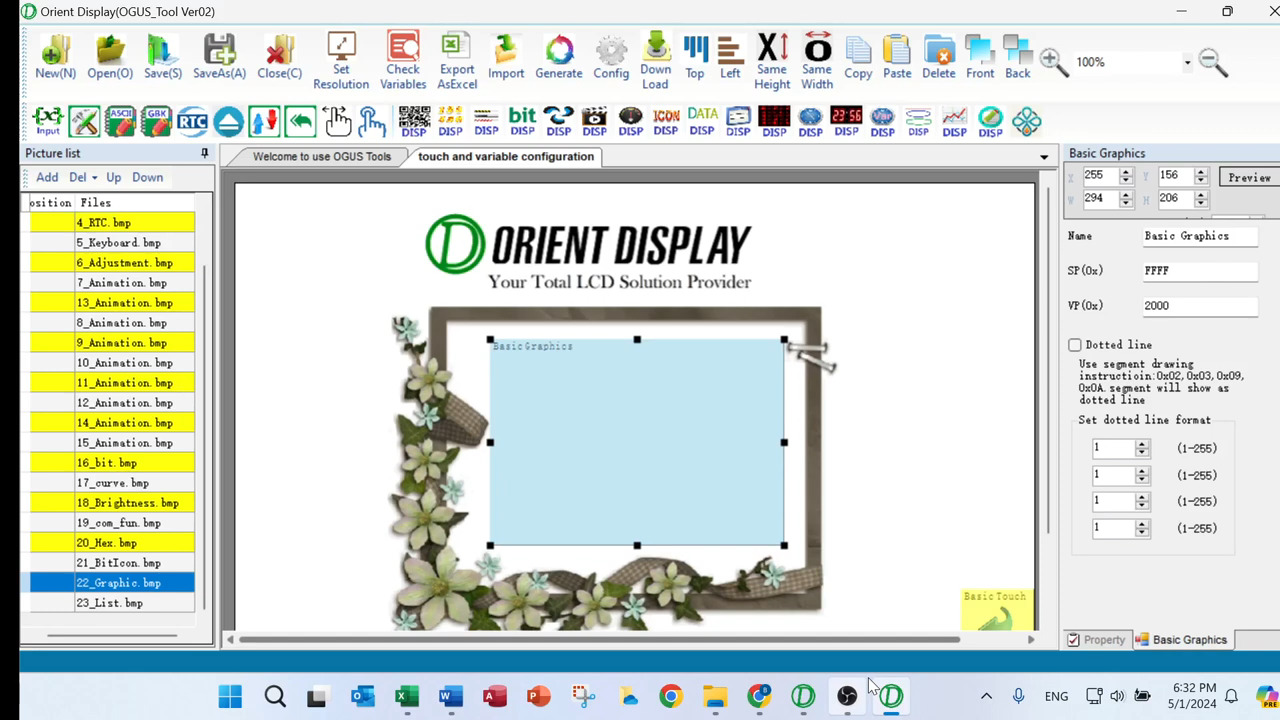Open the Config settings
The width and height of the screenshot is (1280, 720).
pos(611,57)
